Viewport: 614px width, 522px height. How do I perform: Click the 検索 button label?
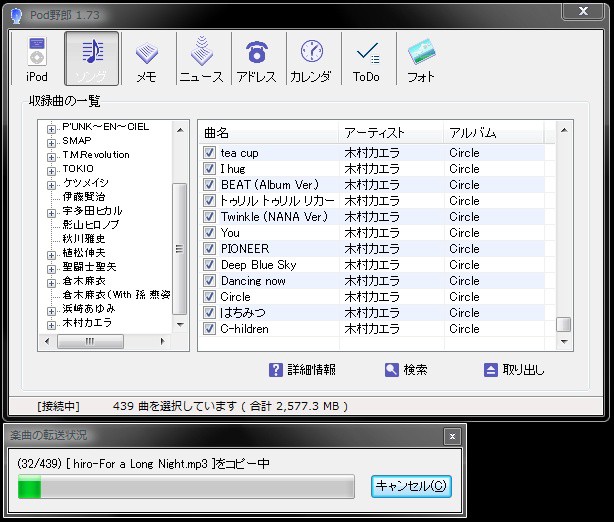click(415, 370)
